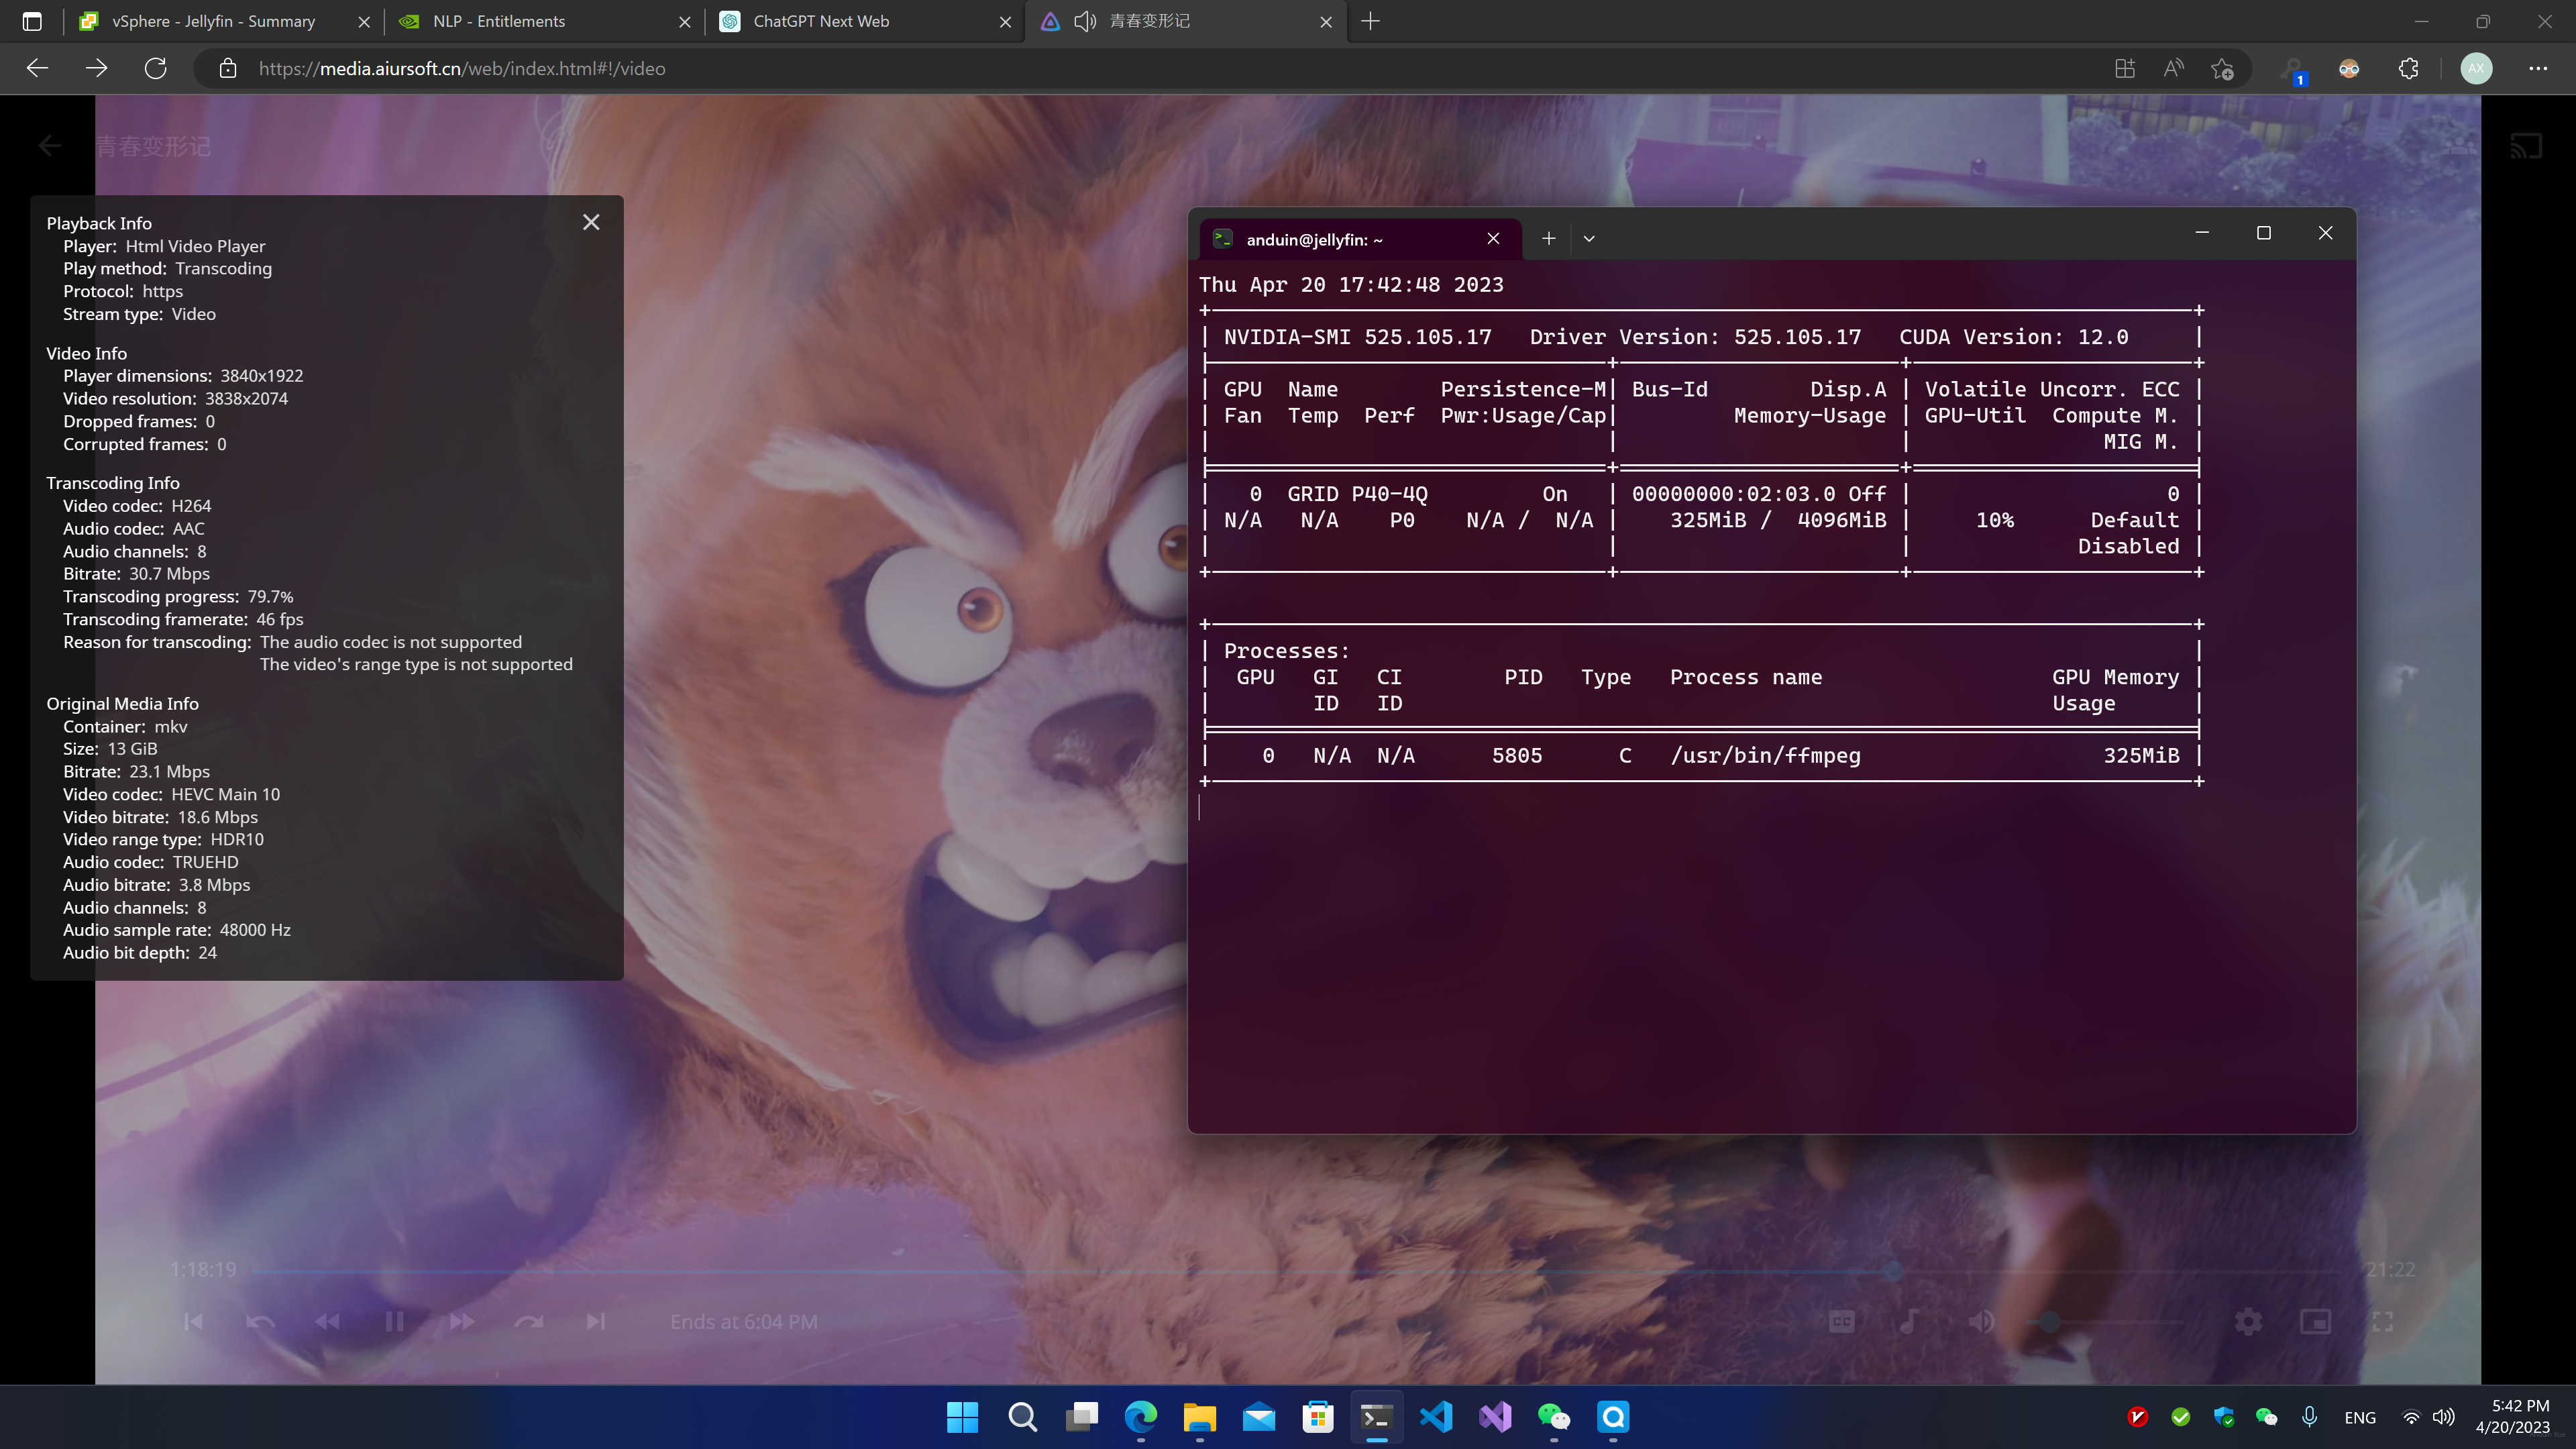Image resolution: width=2576 pixels, height=1449 pixels.
Task: Open audio track selector music note icon
Action: 1909,1322
